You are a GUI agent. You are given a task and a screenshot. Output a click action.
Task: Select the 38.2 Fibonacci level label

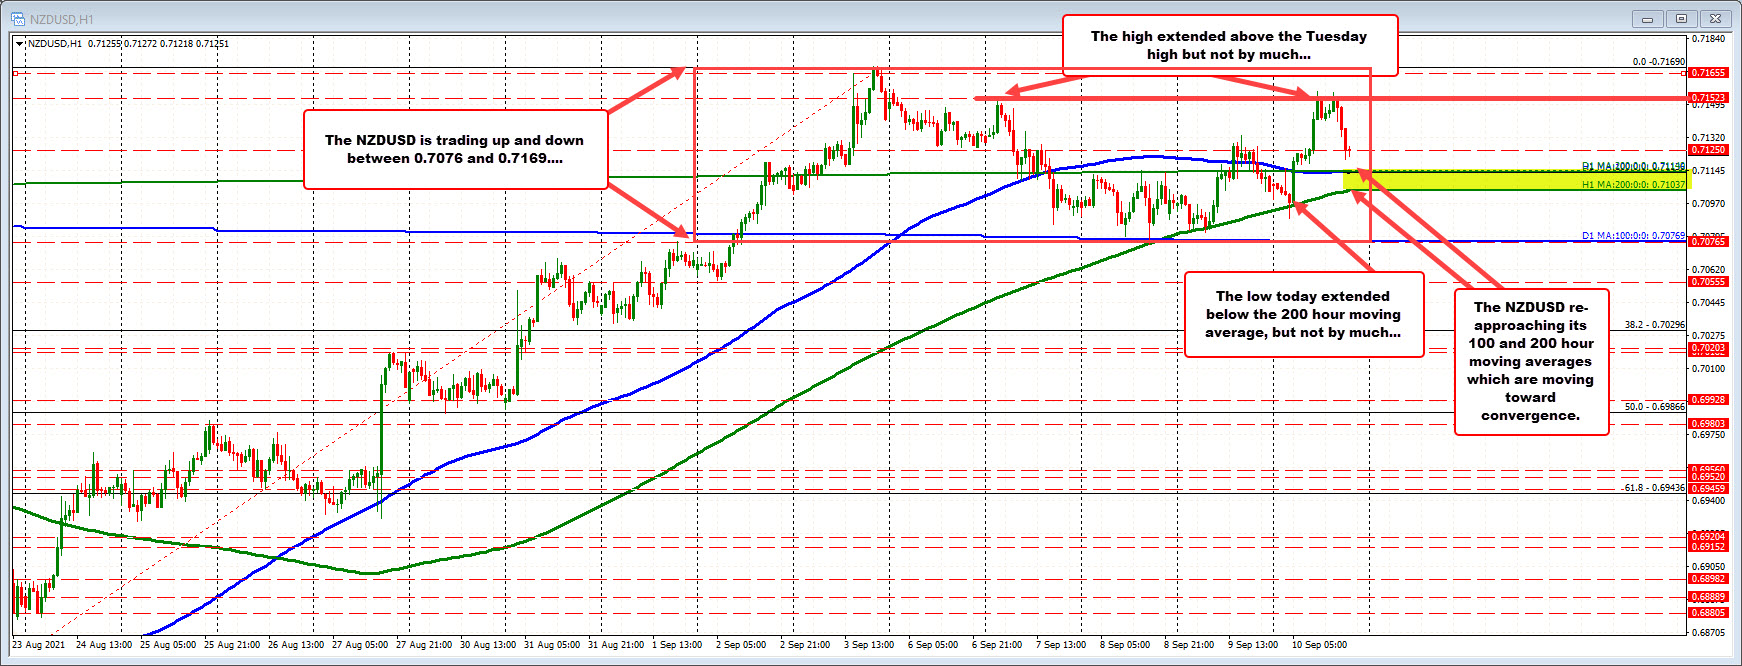click(1654, 325)
